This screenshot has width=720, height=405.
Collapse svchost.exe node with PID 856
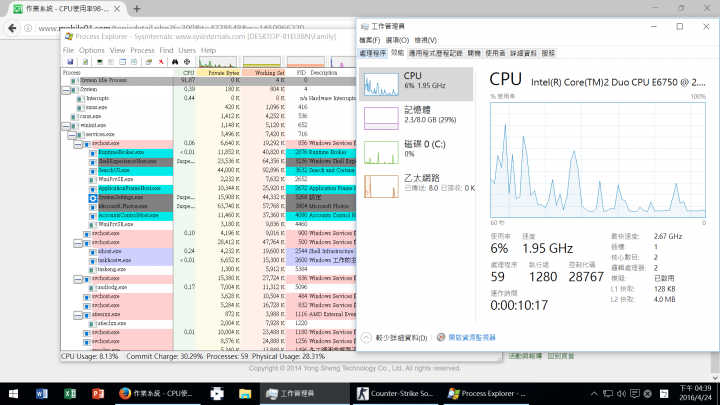[78, 144]
